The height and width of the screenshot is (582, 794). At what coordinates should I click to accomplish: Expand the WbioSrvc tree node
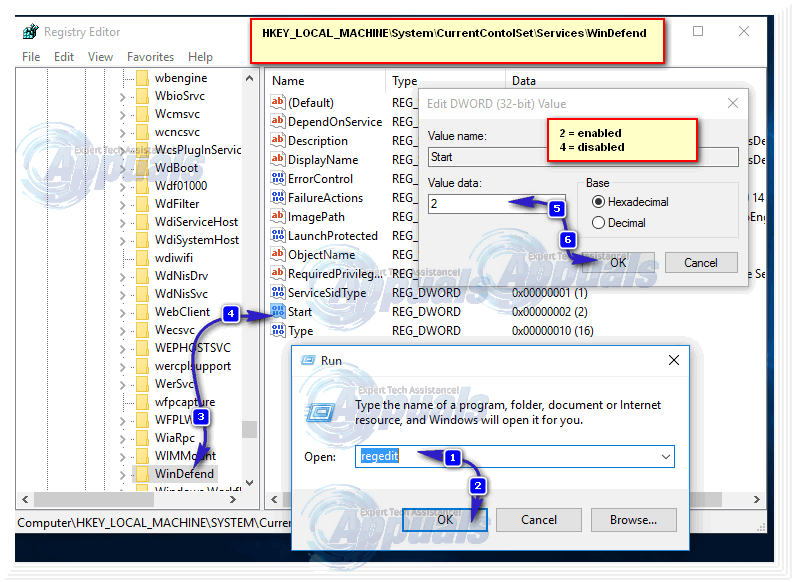[122, 96]
